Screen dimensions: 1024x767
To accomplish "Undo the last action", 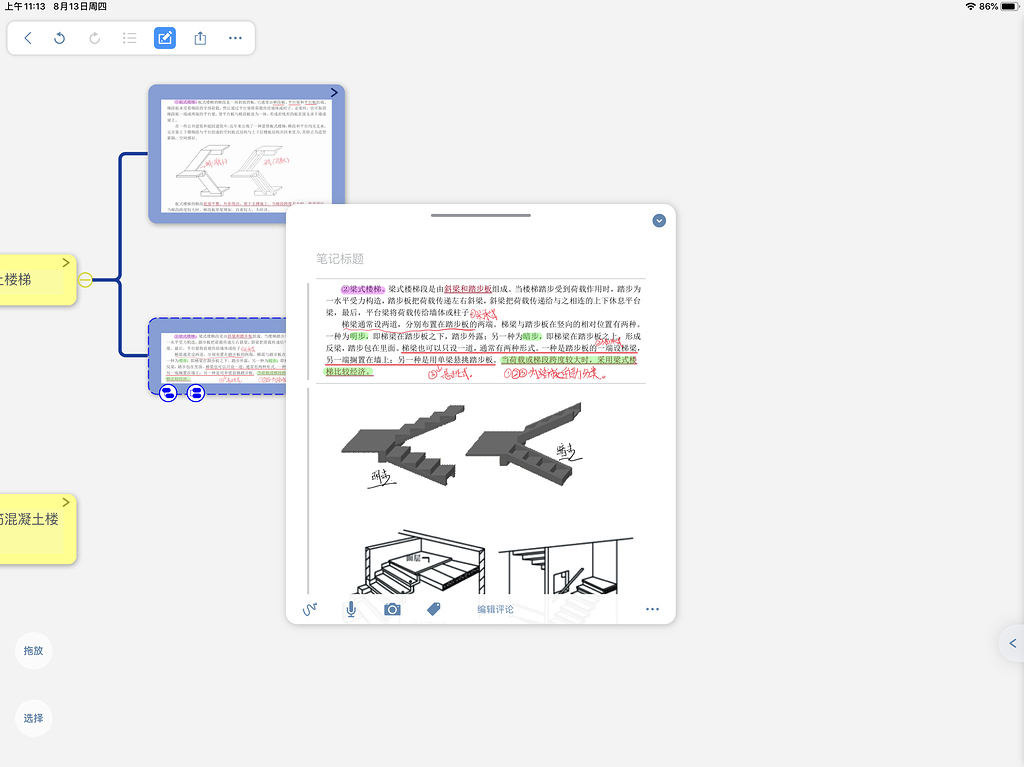I will [x=60, y=38].
